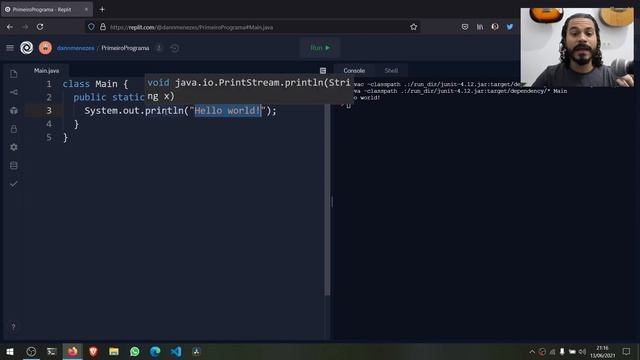This screenshot has height=360, width=640.
Task: Go back in browser
Action: point(10,27)
